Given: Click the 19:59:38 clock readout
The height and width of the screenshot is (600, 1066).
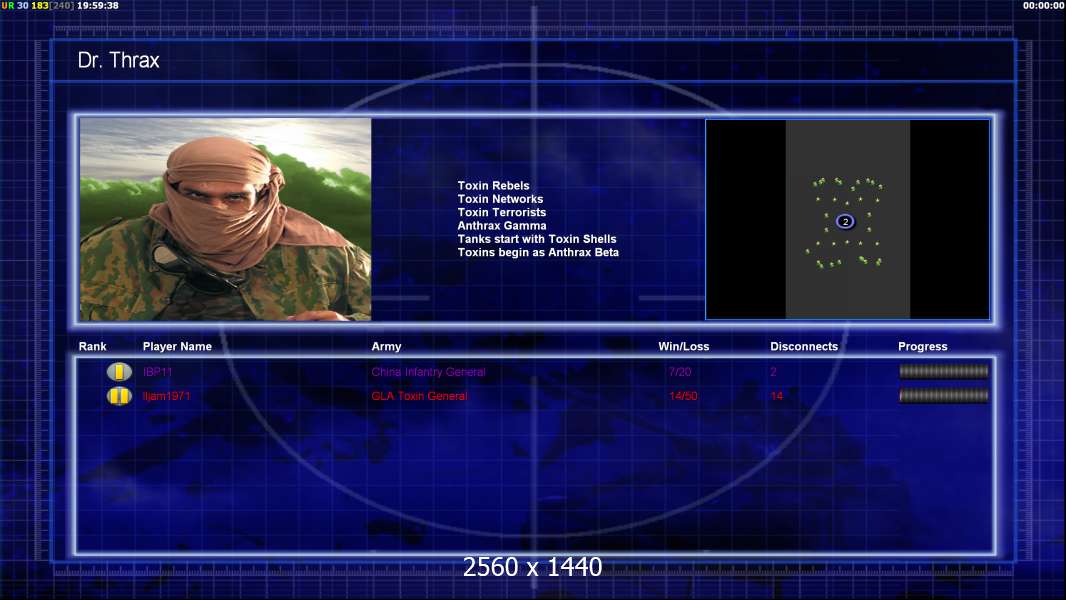Looking at the screenshot, I should 97,5.
